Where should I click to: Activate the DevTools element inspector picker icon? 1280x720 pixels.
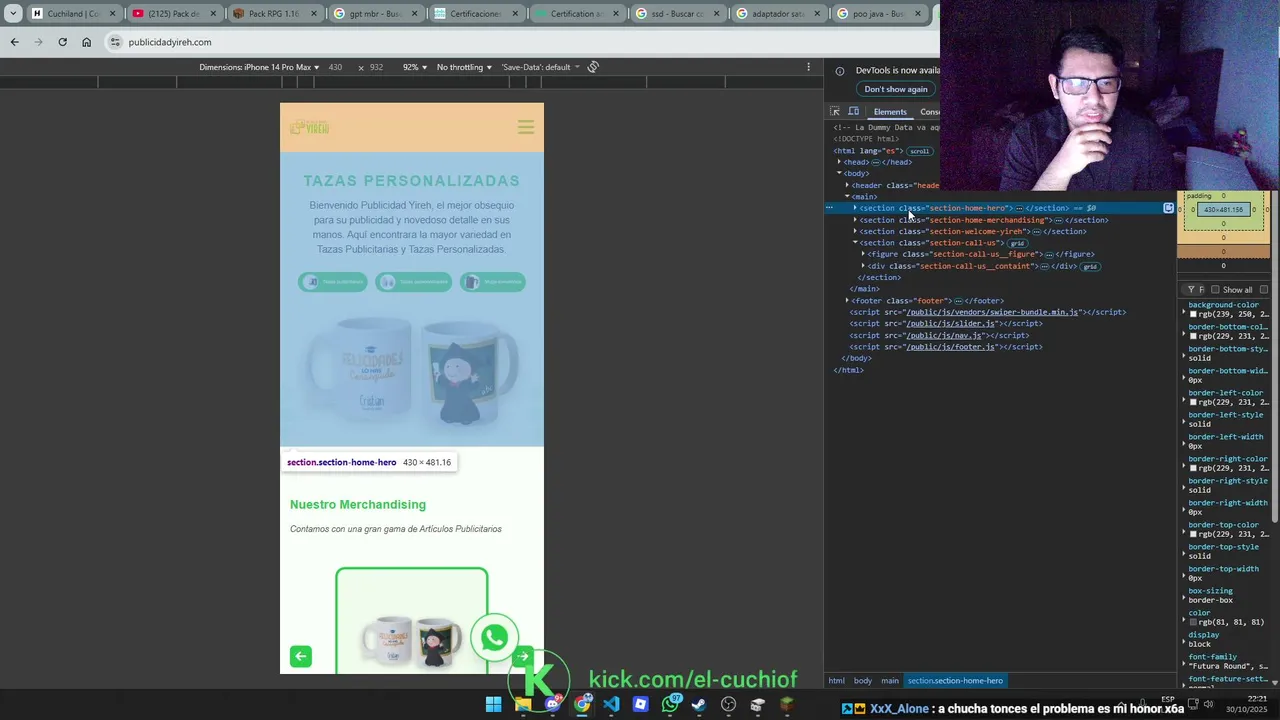(835, 112)
